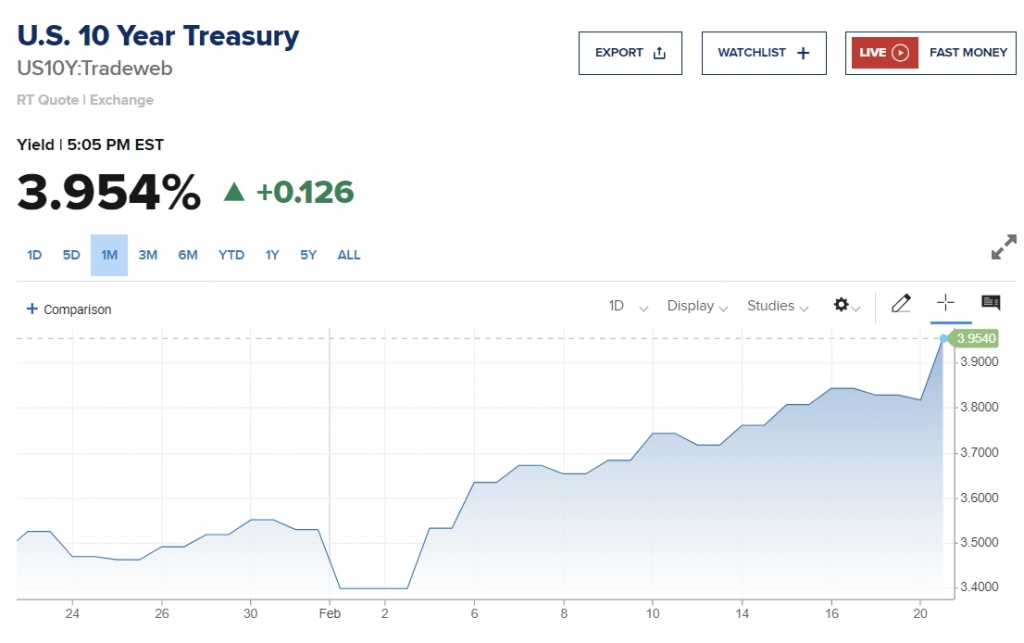The height and width of the screenshot is (643, 1024).
Task: Add a Comparison symbol
Action: [68, 309]
